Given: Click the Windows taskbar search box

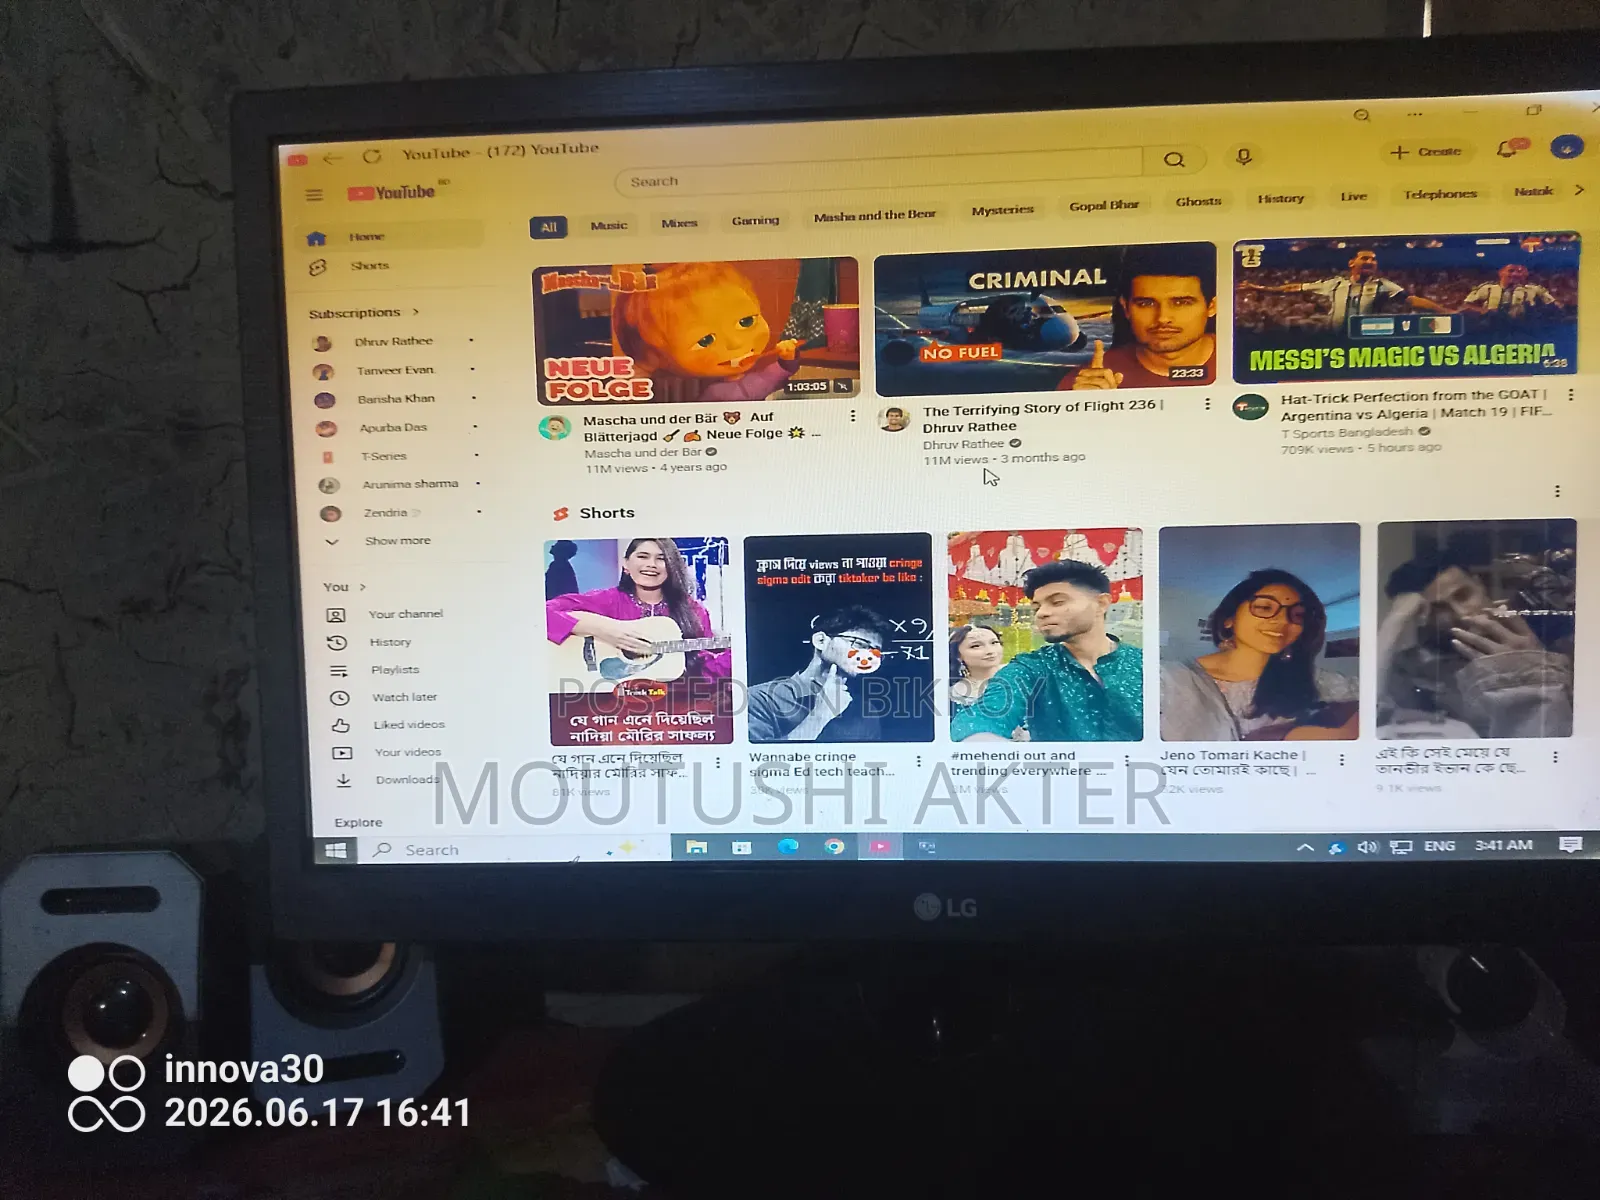Looking at the screenshot, I should pos(515,850).
